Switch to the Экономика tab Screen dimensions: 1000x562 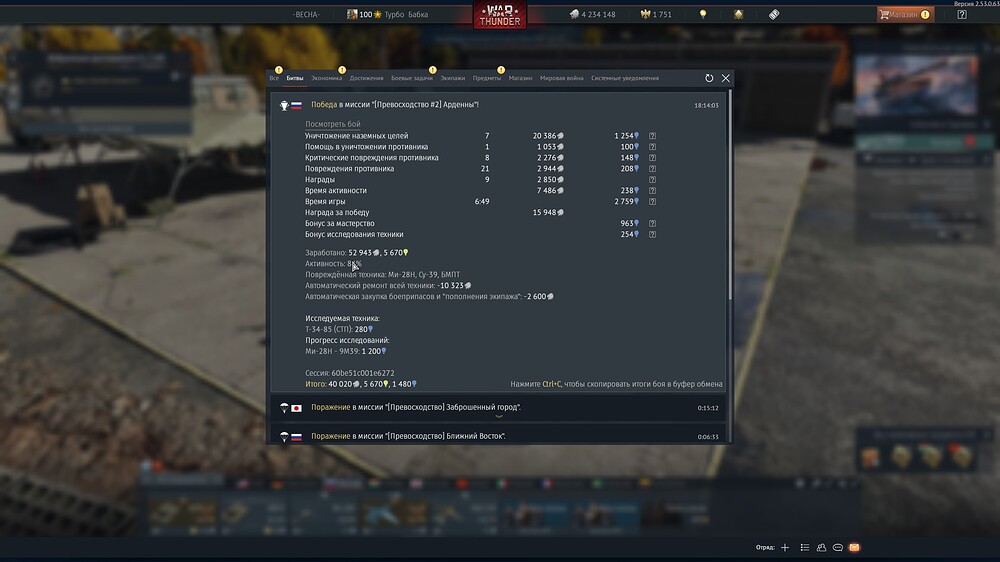[x=326, y=78]
